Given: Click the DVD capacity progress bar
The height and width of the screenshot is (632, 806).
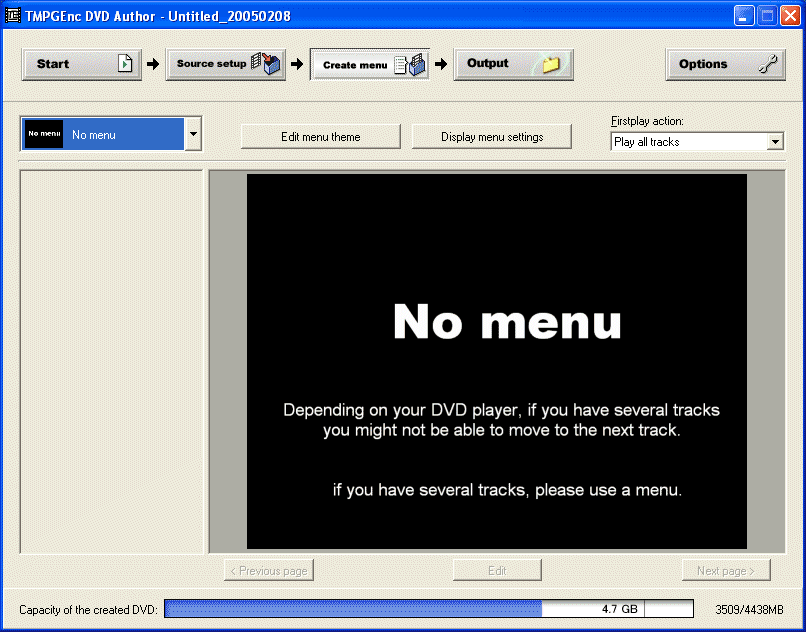Looking at the screenshot, I should tap(429, 609).
